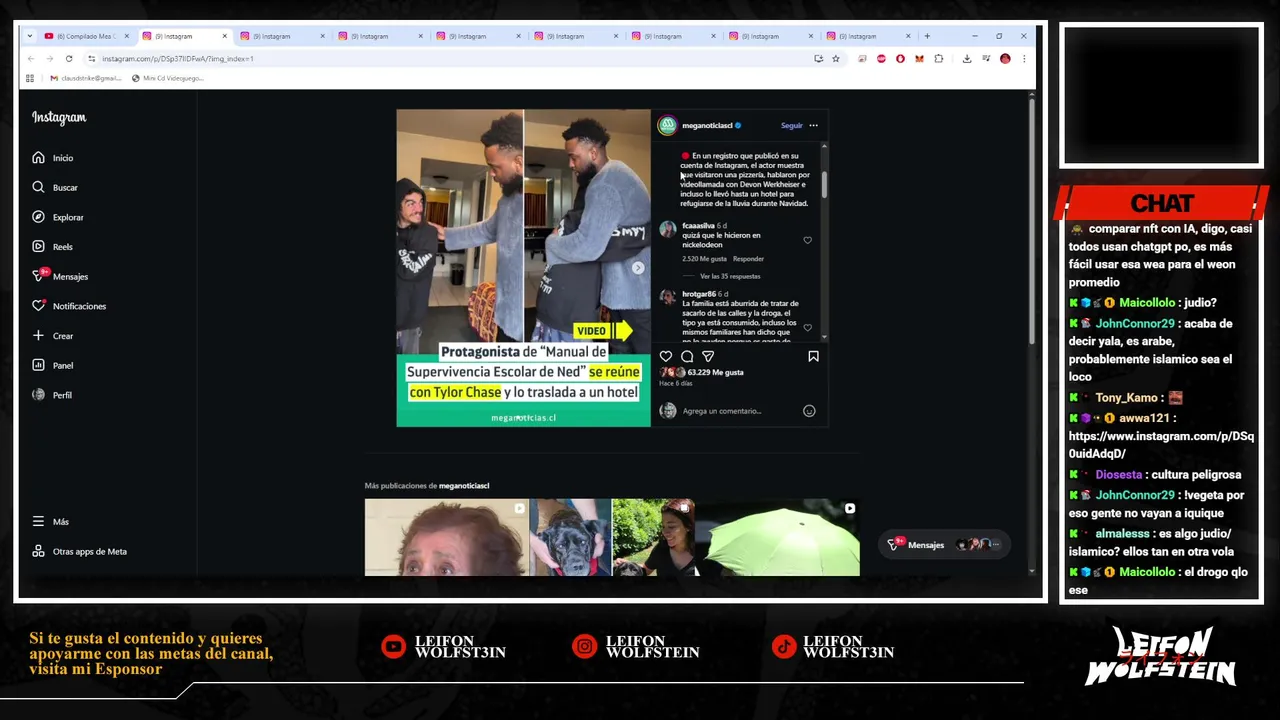This screenshot has height=720, width=1280.
Task: Click the Instagram logo in the sidebar
Action: coord(59,118)
